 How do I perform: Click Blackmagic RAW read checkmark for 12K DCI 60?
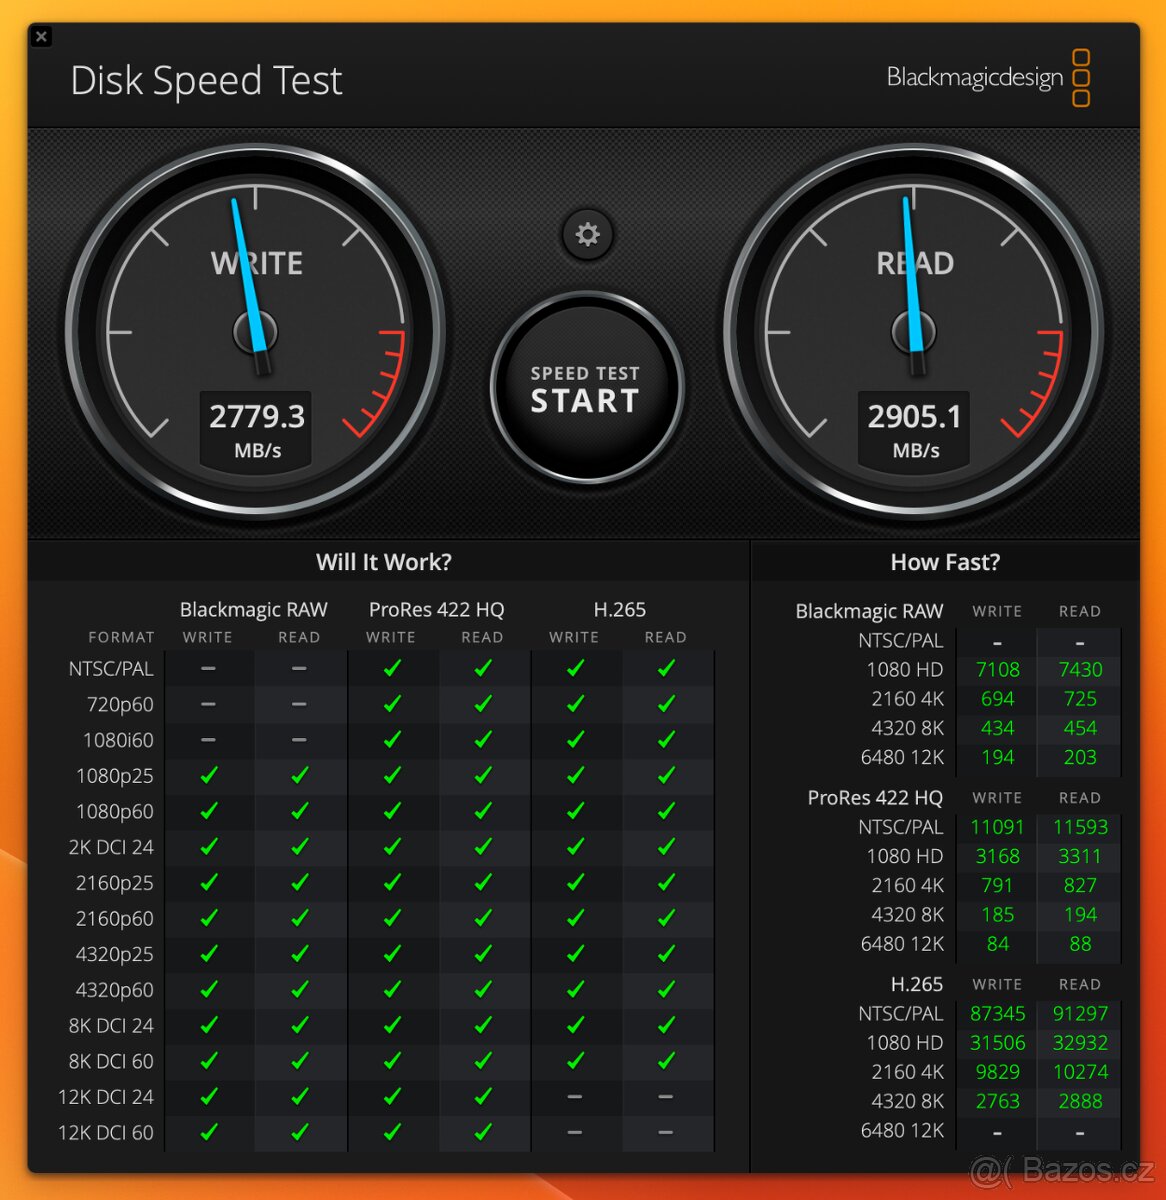[299, 1132]
